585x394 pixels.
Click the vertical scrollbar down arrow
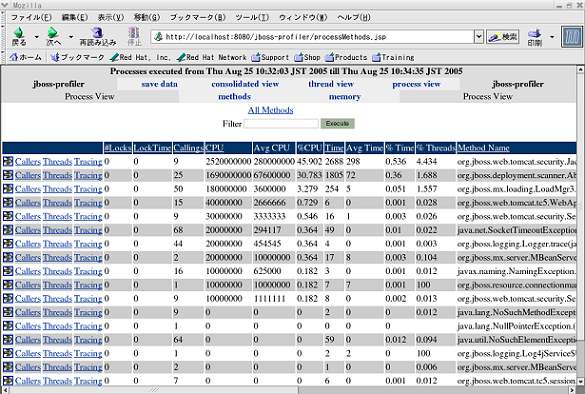(x=581, y=381)
